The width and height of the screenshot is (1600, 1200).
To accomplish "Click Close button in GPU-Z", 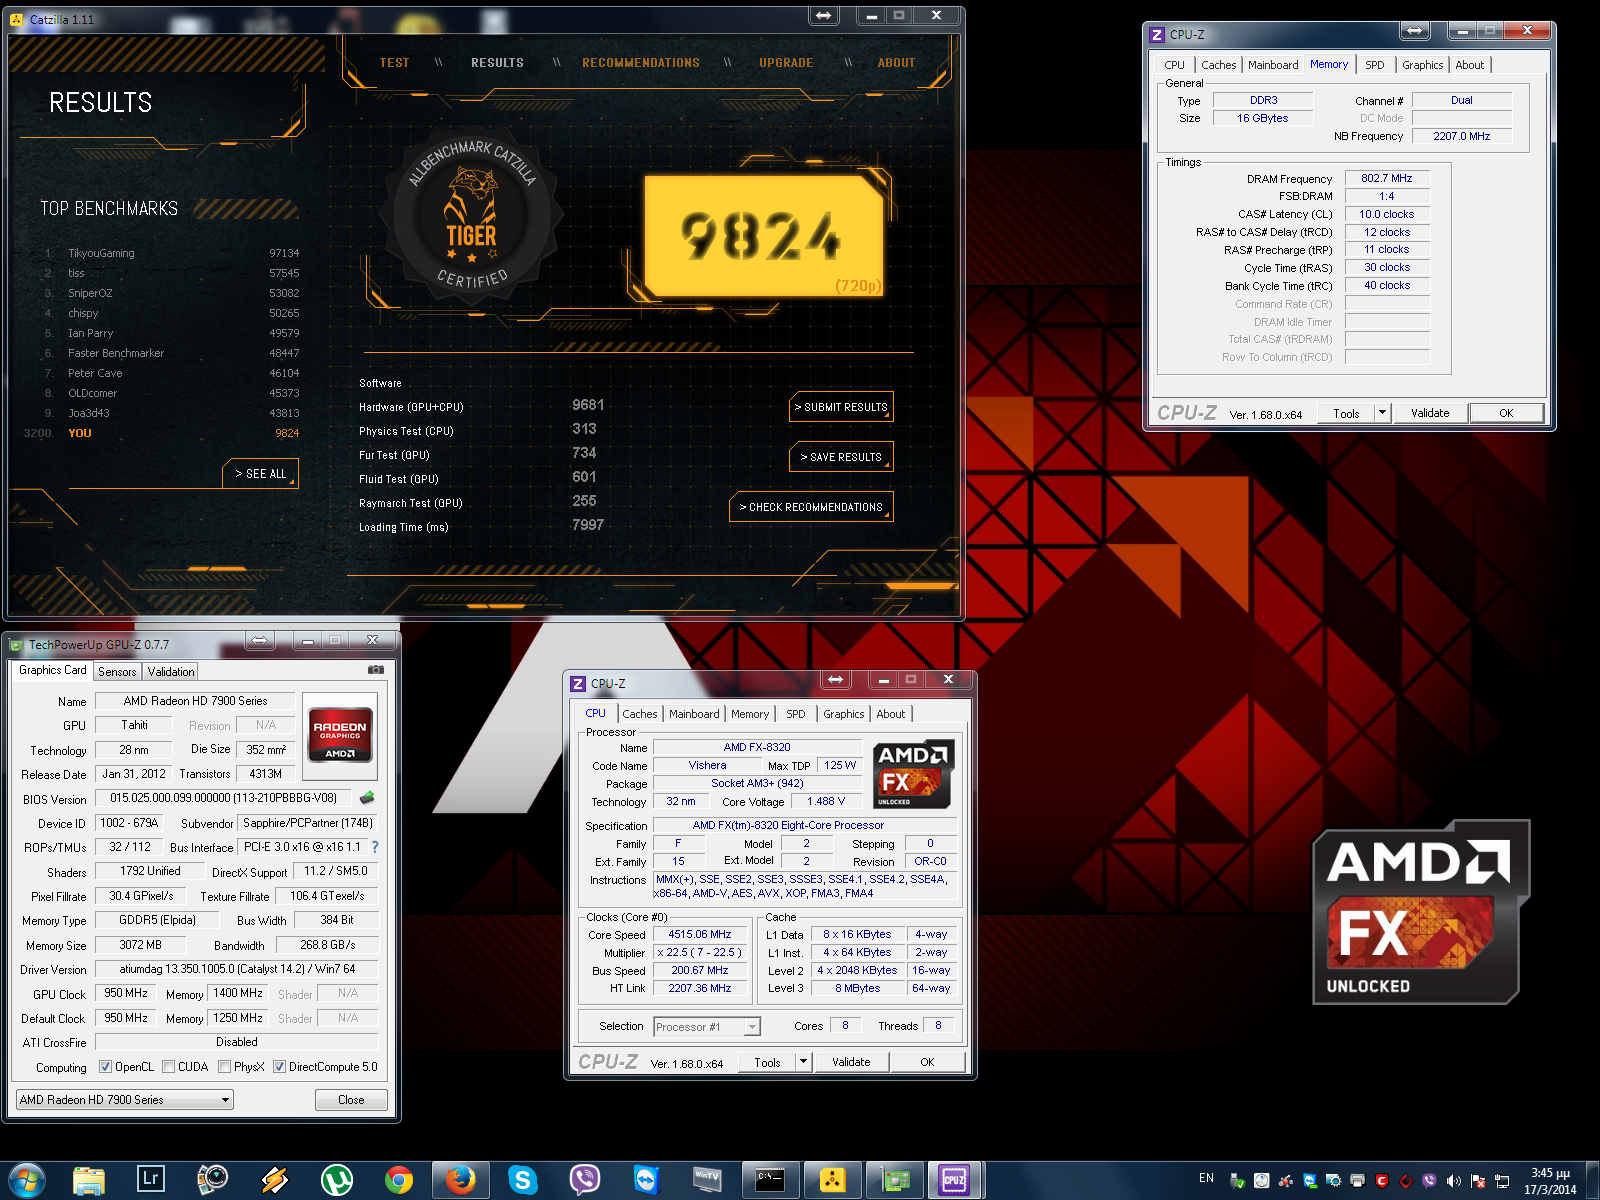I will pyautogui.click(x=351, y=1100).
